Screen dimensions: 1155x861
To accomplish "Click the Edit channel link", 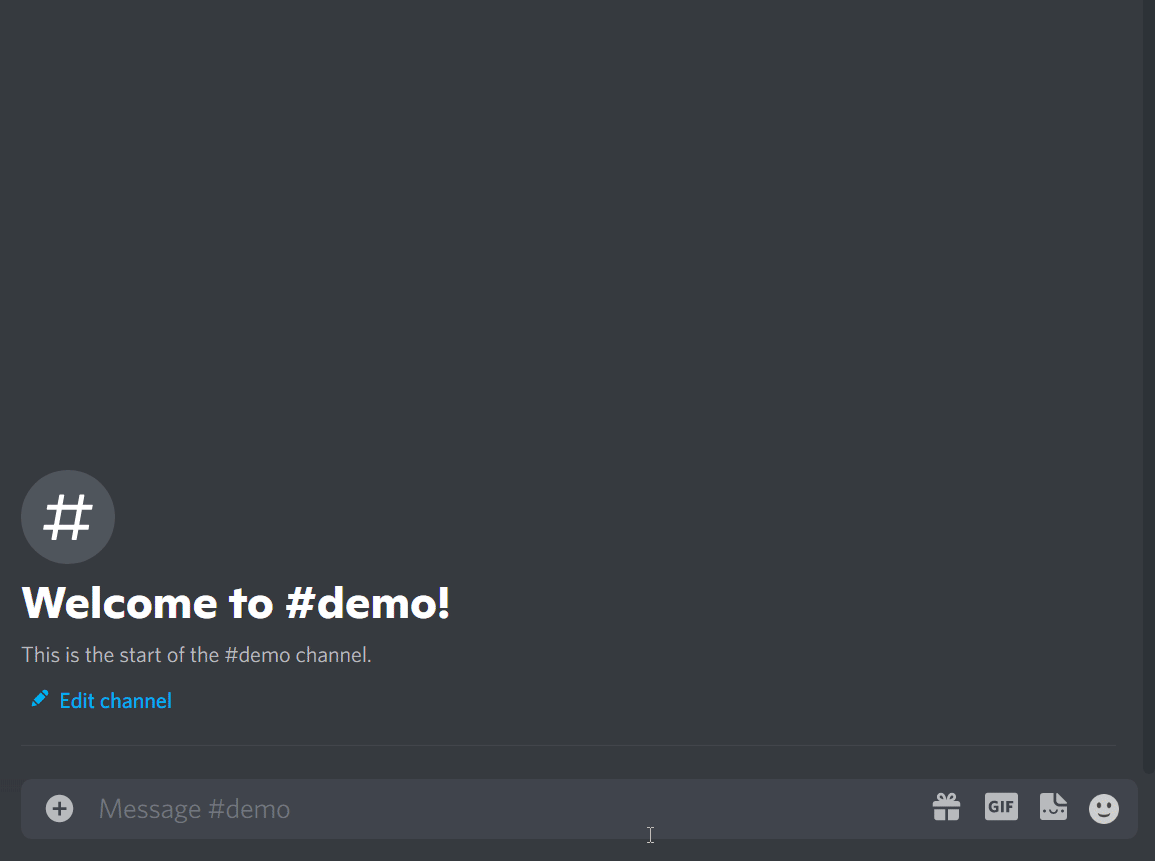I will coord(116,700).
